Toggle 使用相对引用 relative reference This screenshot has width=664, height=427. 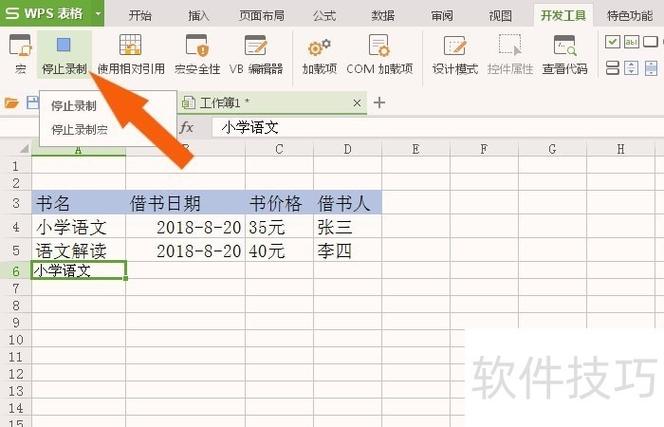[131, 54]
